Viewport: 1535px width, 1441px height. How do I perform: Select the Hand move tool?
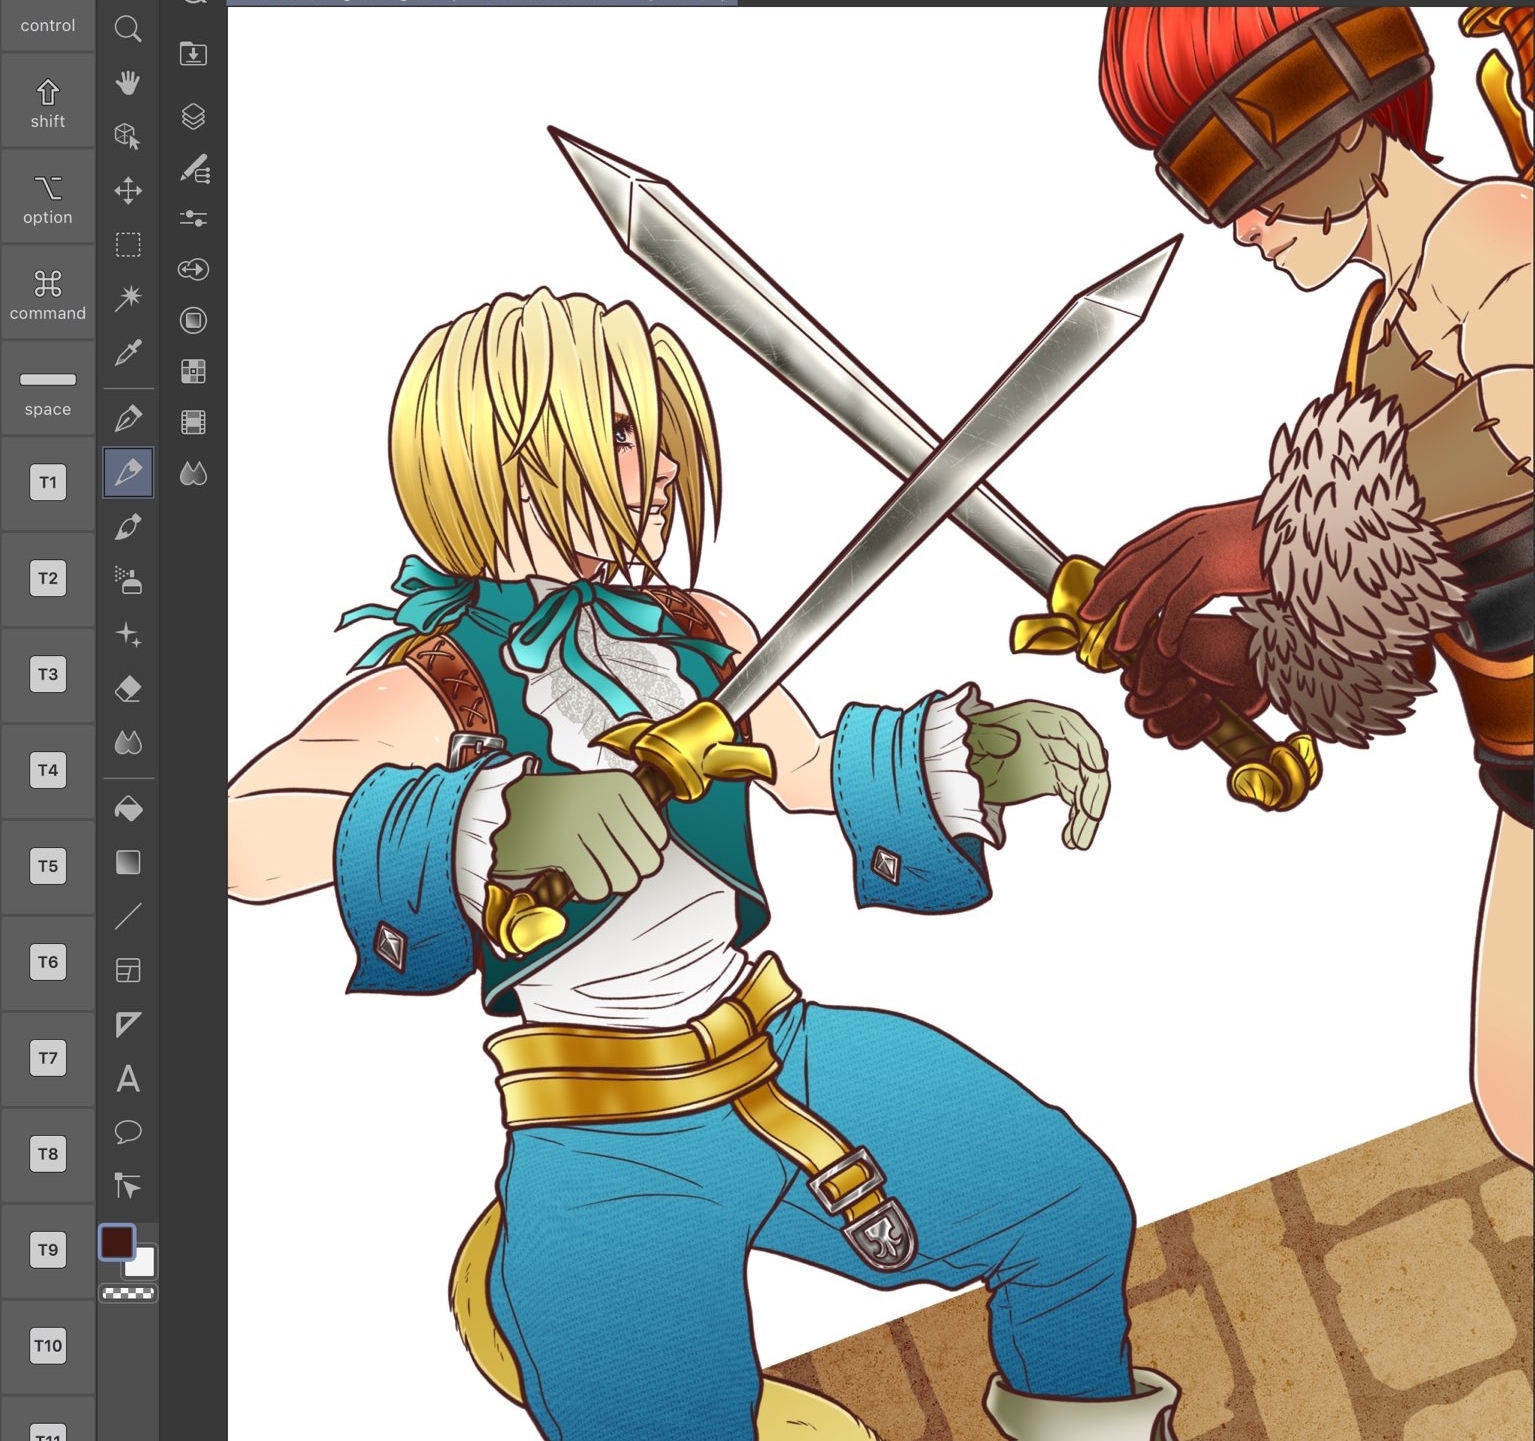coord(127,83)
